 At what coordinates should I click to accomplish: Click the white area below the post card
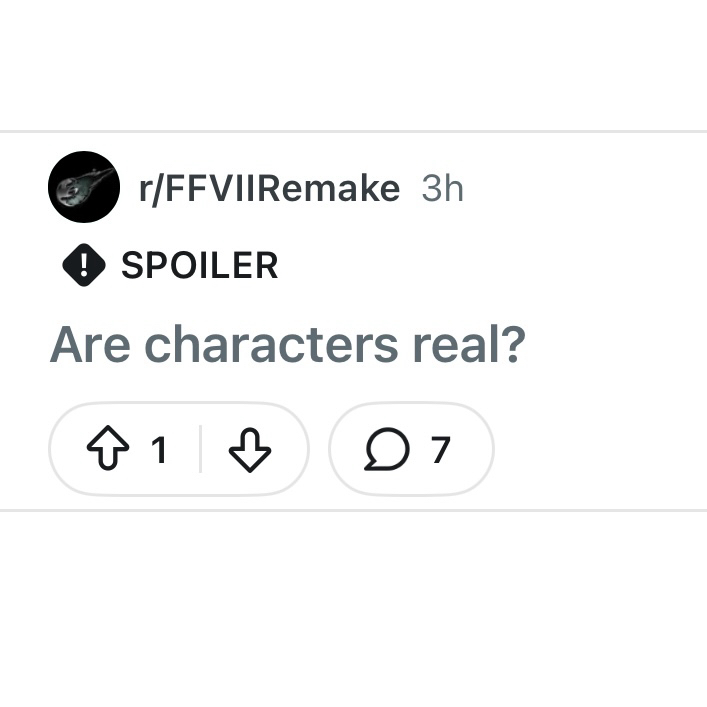pyautogui.click(x=353, y=610)
